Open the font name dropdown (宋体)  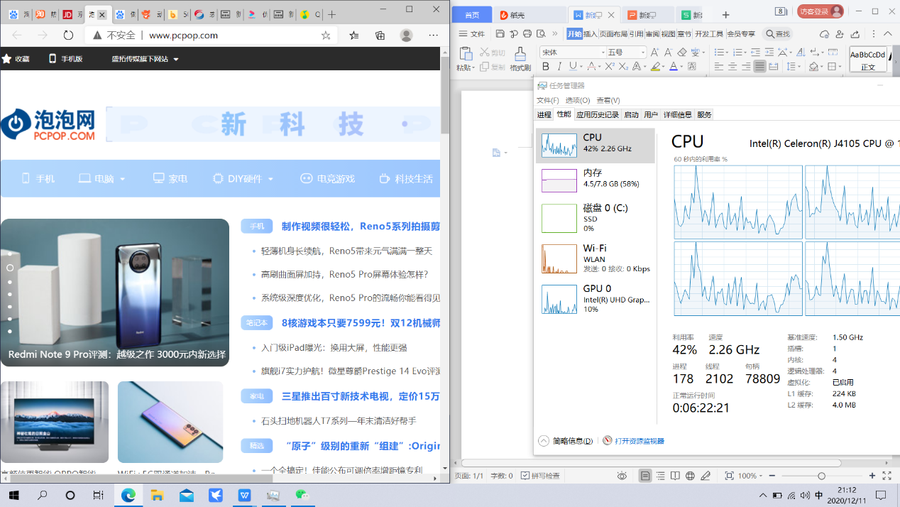(x=570, y=52)
